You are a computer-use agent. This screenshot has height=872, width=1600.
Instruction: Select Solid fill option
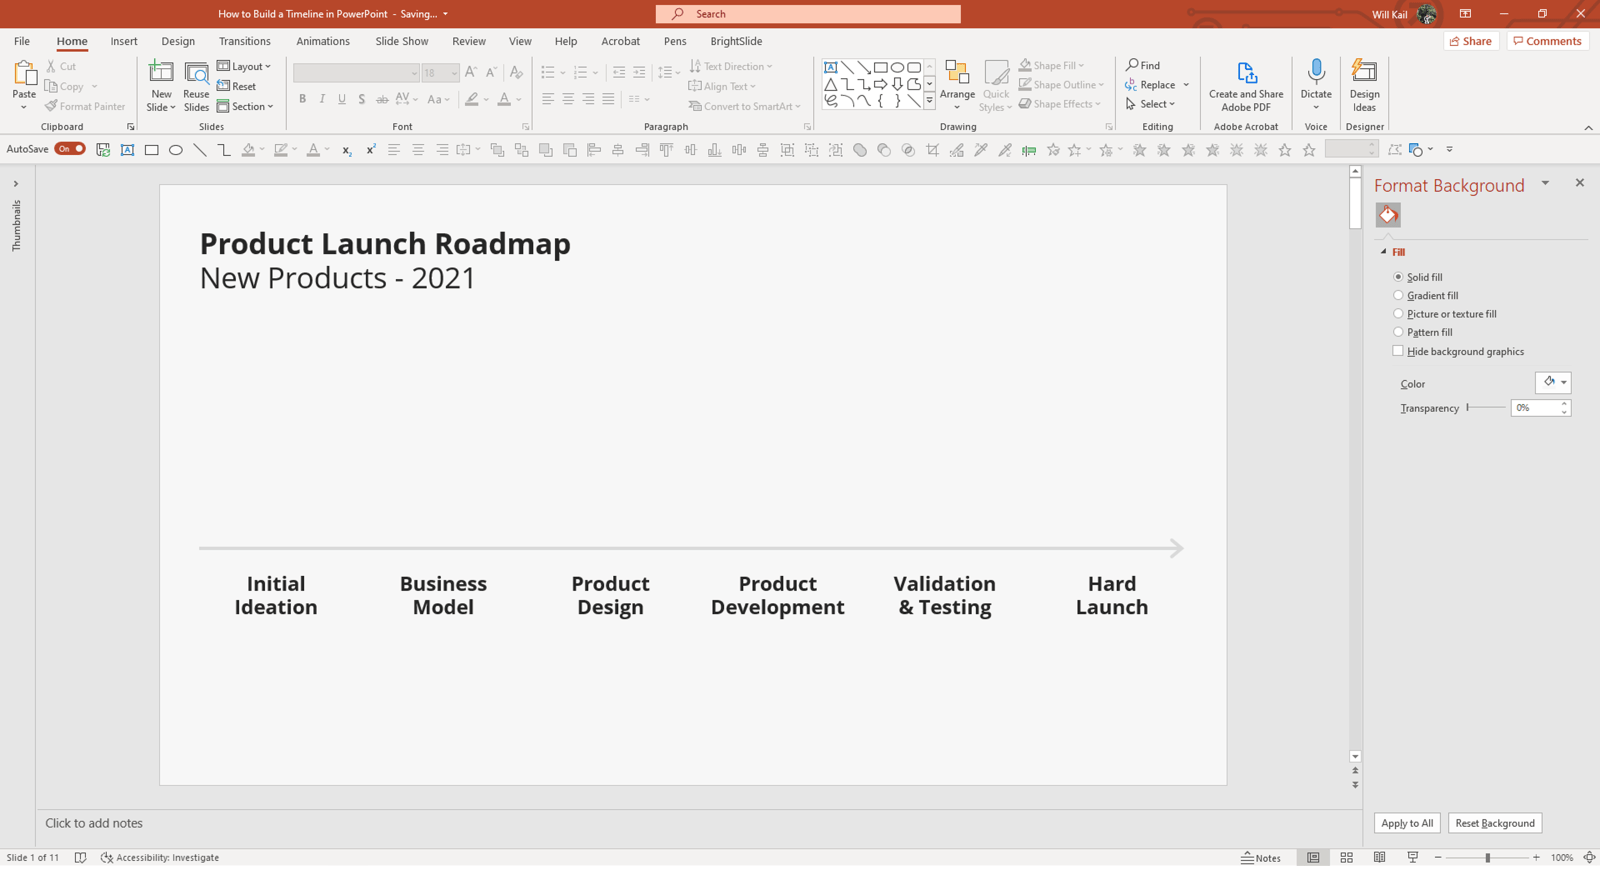[1398, 277]
